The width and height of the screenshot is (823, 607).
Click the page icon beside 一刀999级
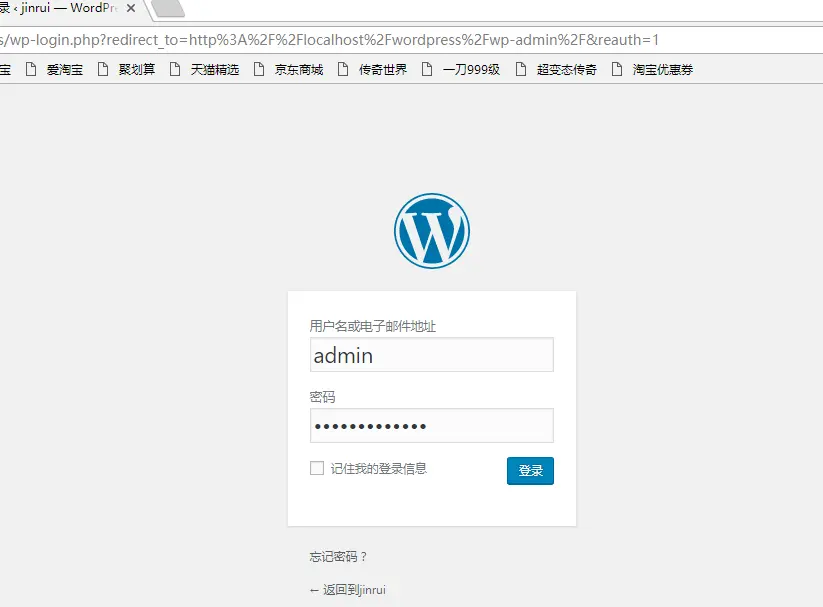click(427, 69)
